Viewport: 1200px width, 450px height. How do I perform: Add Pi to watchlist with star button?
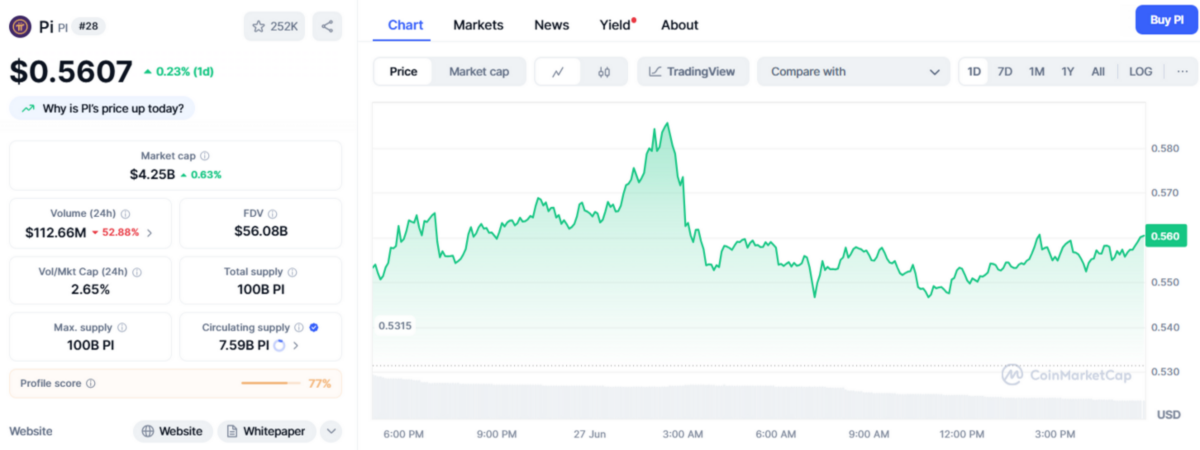274,26
